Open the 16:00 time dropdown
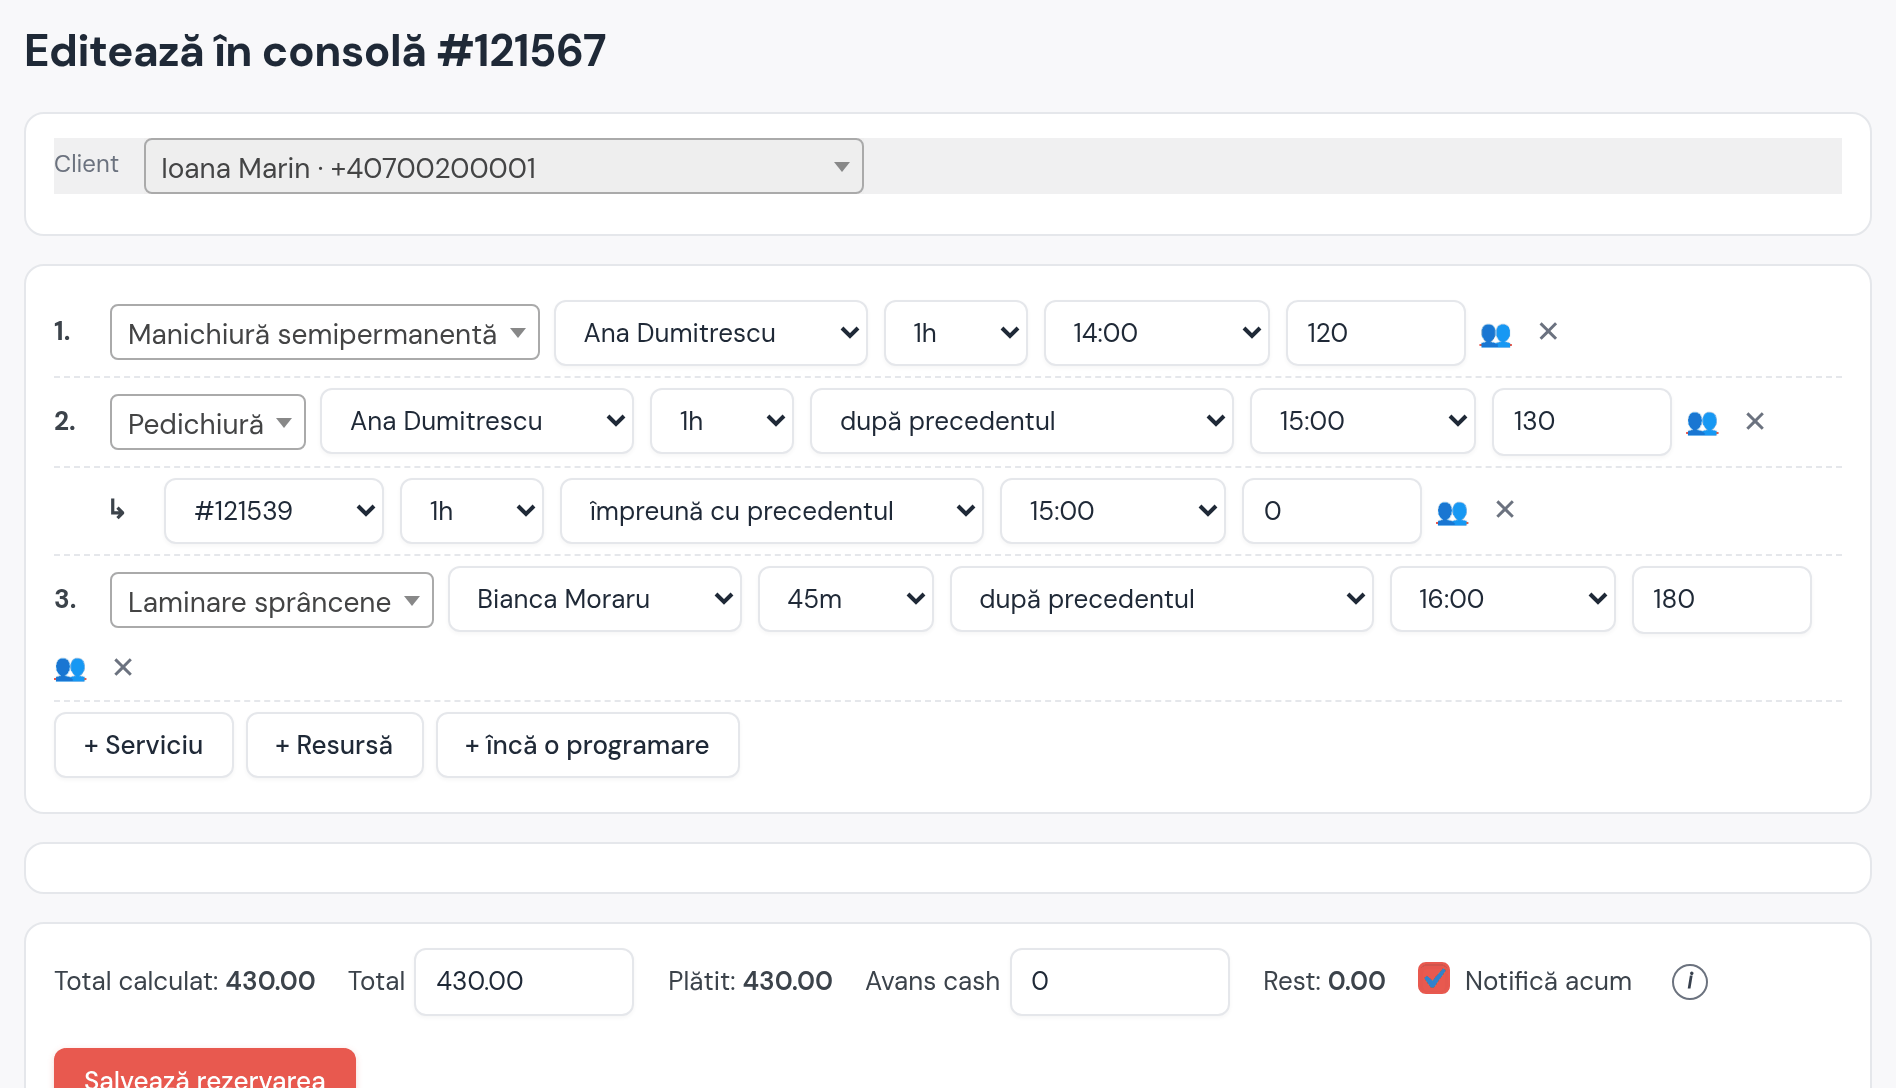This screenshot has height=1088, width=1896. point(1503,599)
